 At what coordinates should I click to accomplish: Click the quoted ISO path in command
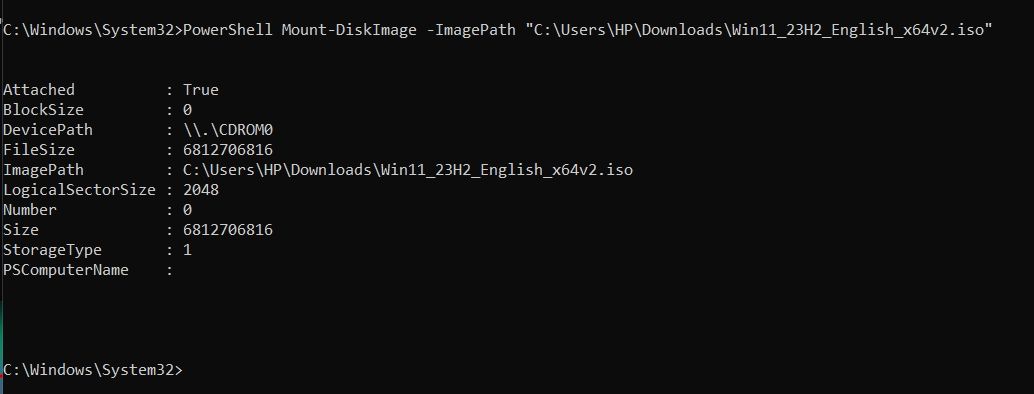pos(759,30)
